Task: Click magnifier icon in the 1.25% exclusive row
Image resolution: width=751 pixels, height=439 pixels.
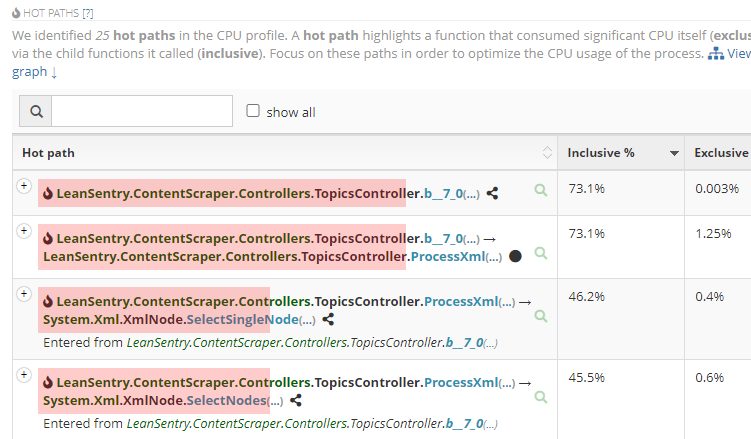Action: click(x=541, y=253)
